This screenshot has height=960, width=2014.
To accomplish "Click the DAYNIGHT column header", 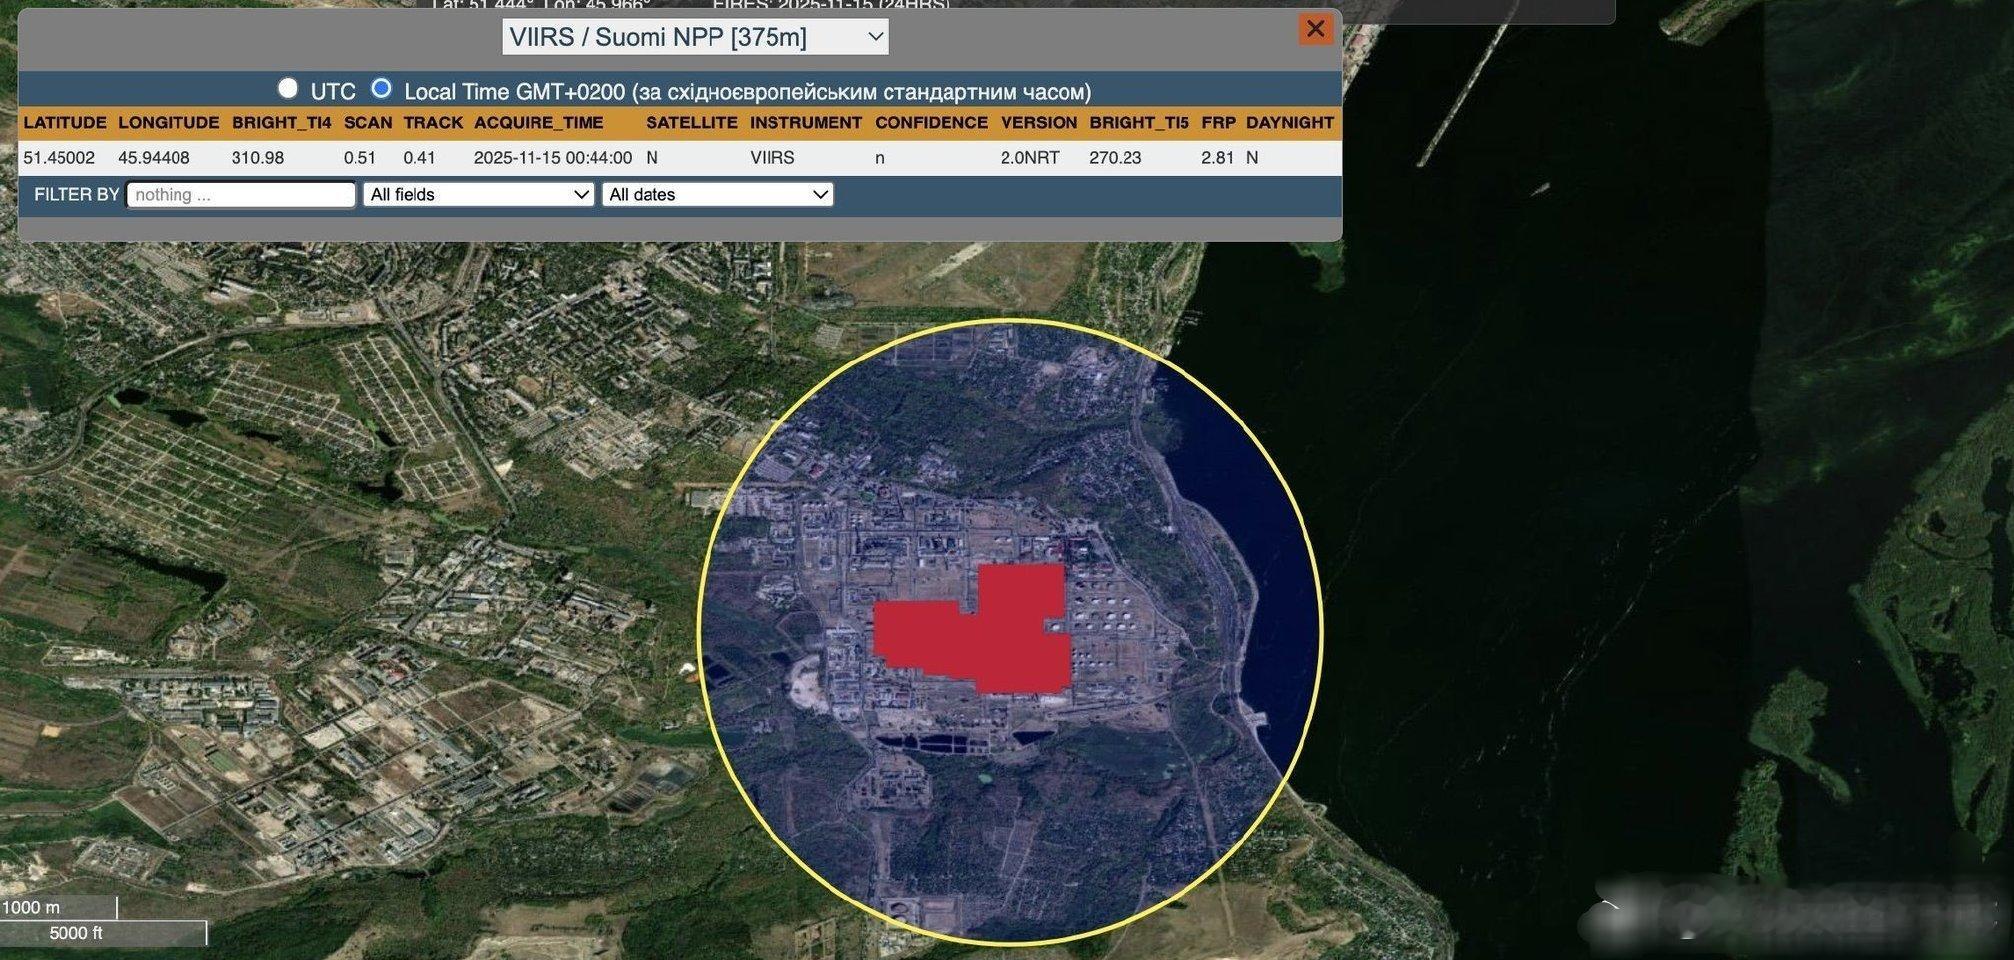I will (1290, 123).
